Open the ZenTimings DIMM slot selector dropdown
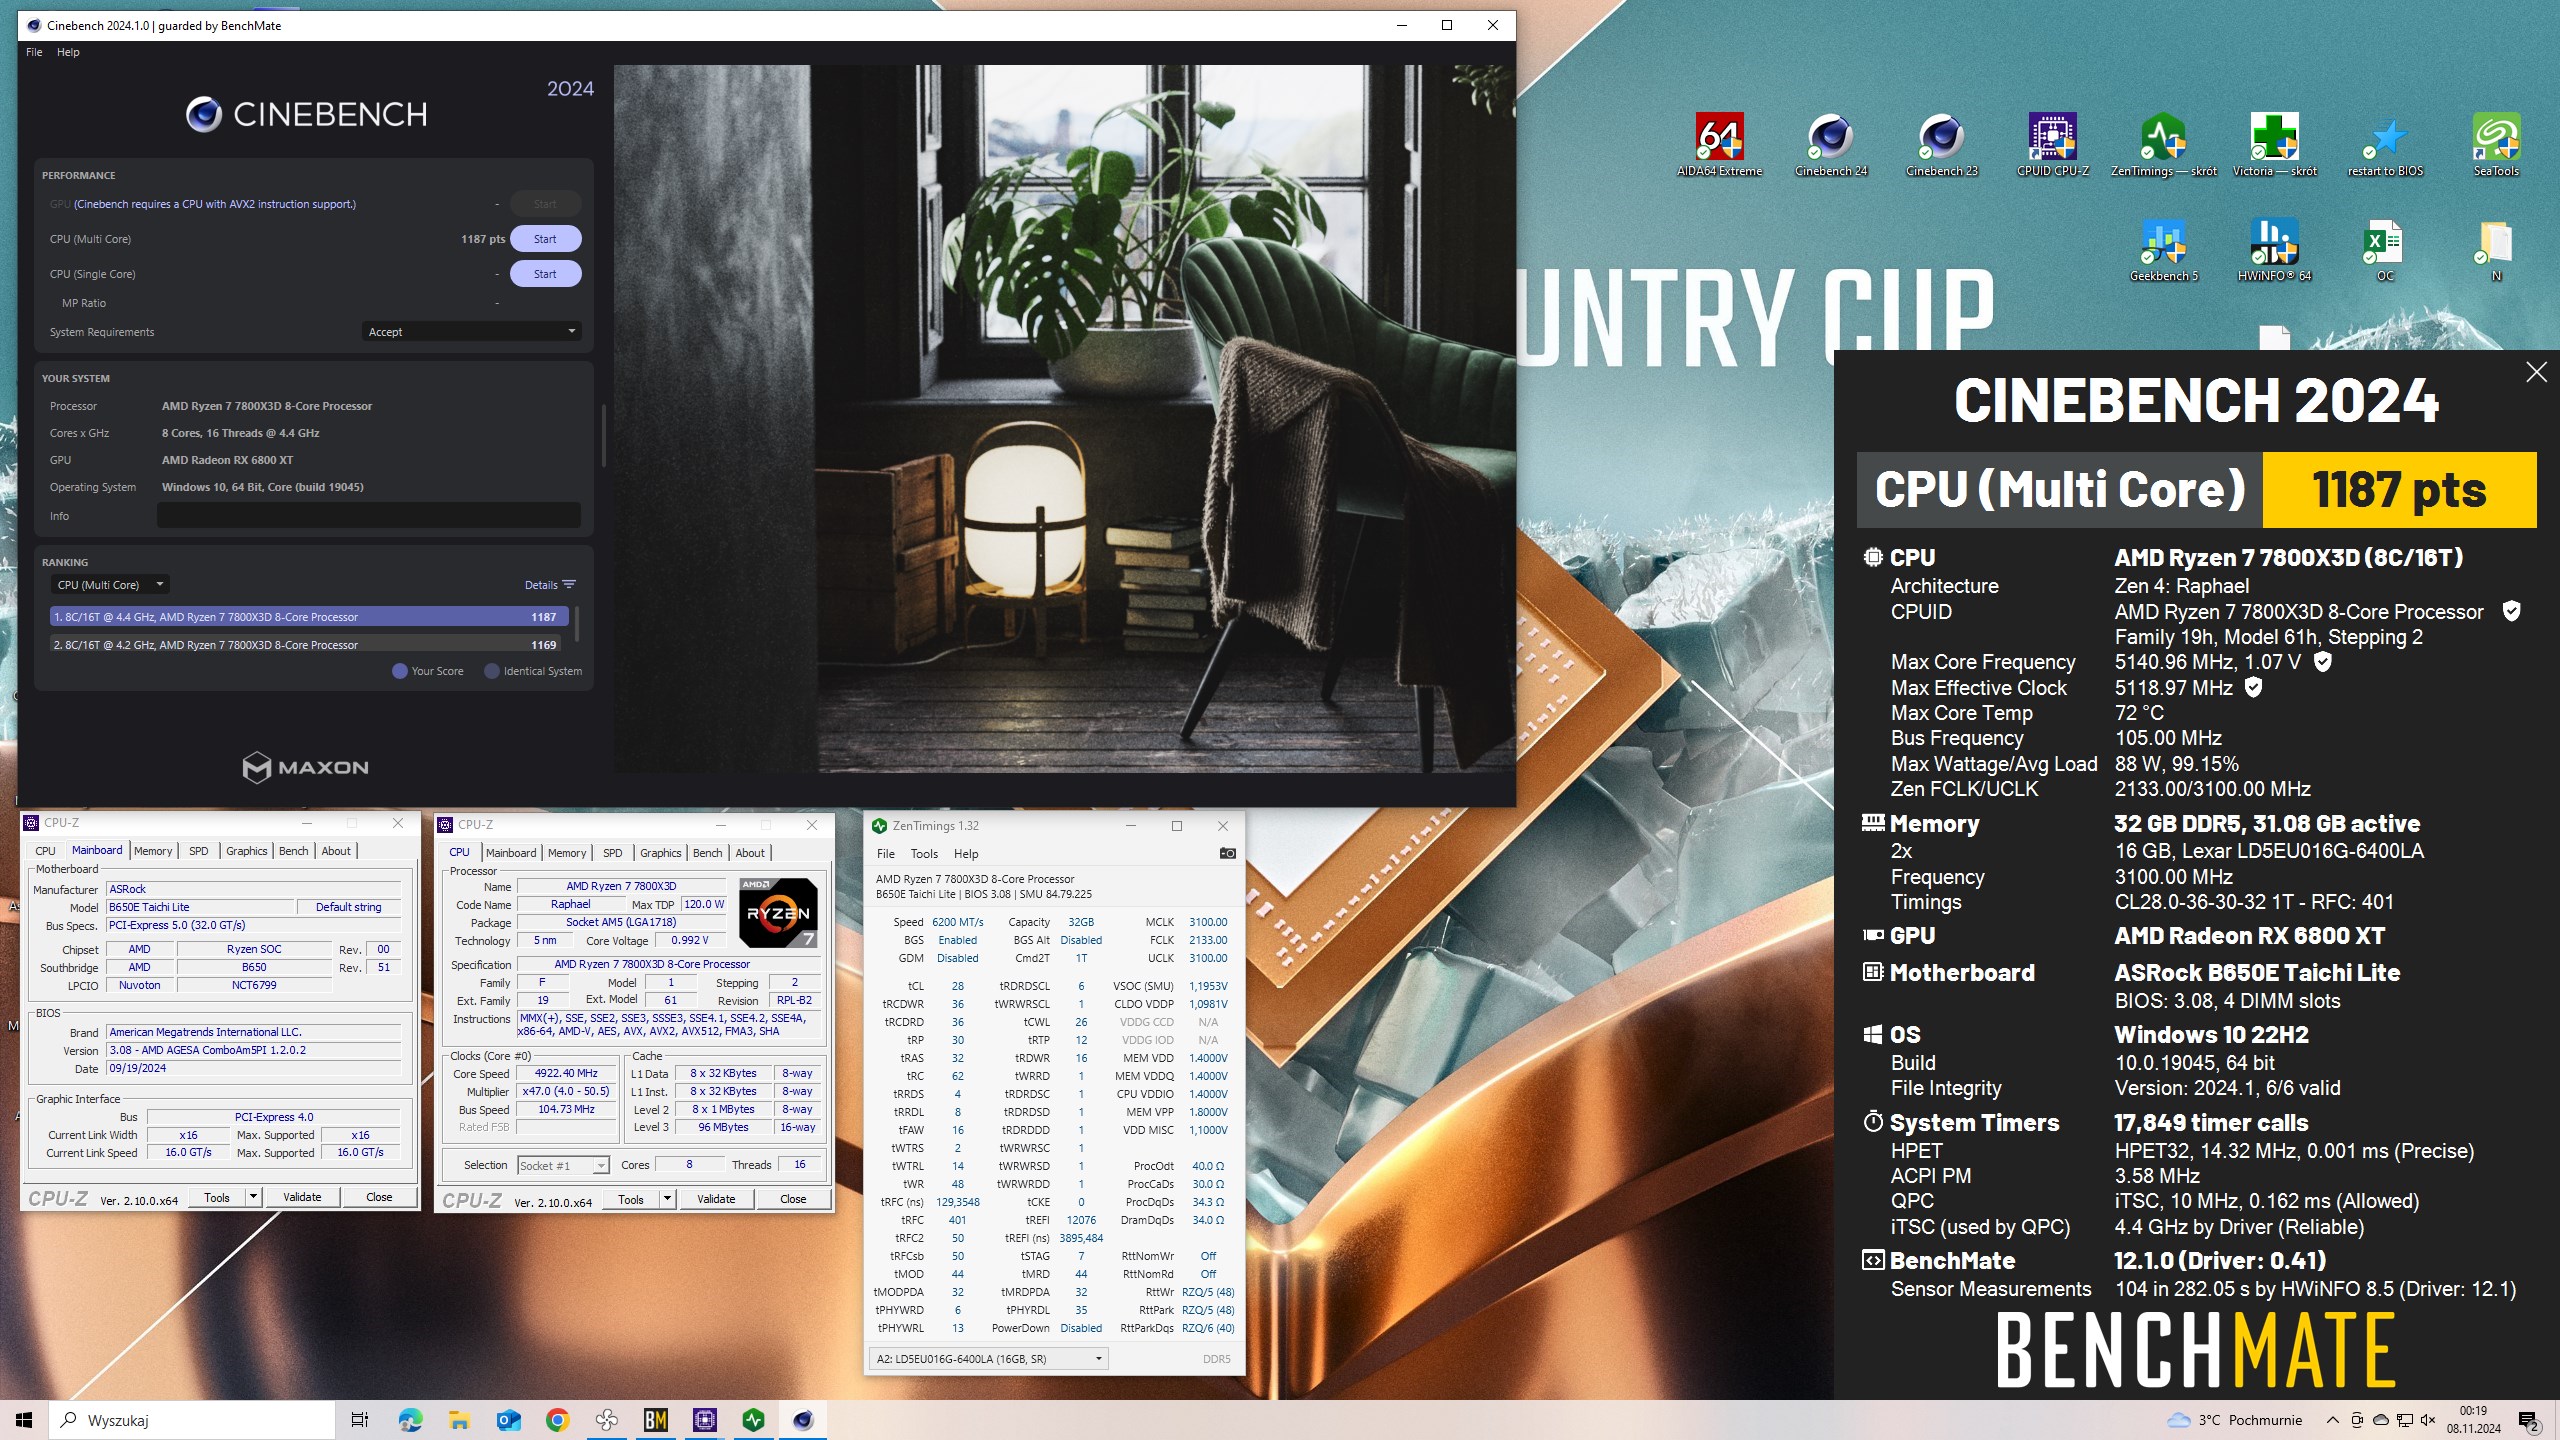The image size is (2560, 1440). pyautogui.click(x=988, y=1358)
